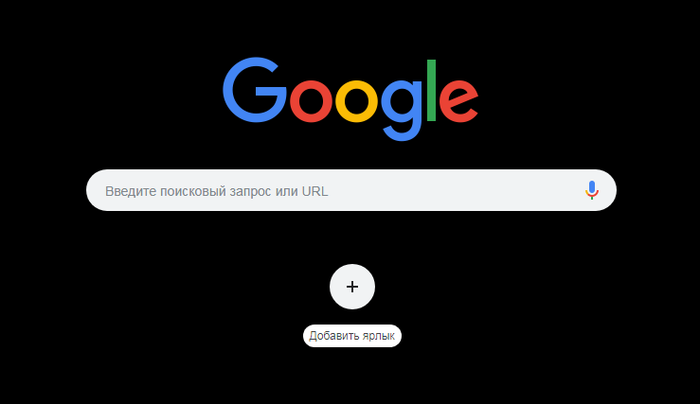The width and height of the screenshot is (700, 404).
Task: Click the 'Добавить ярлык' shortcut tile text
Action: click(352, 336)
